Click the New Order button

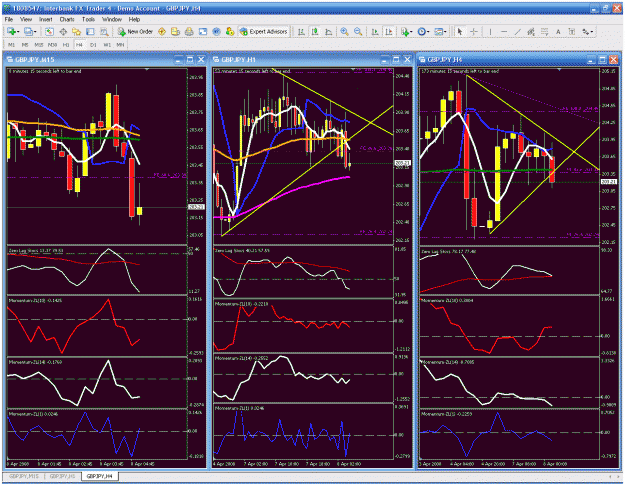coord(136,31)
